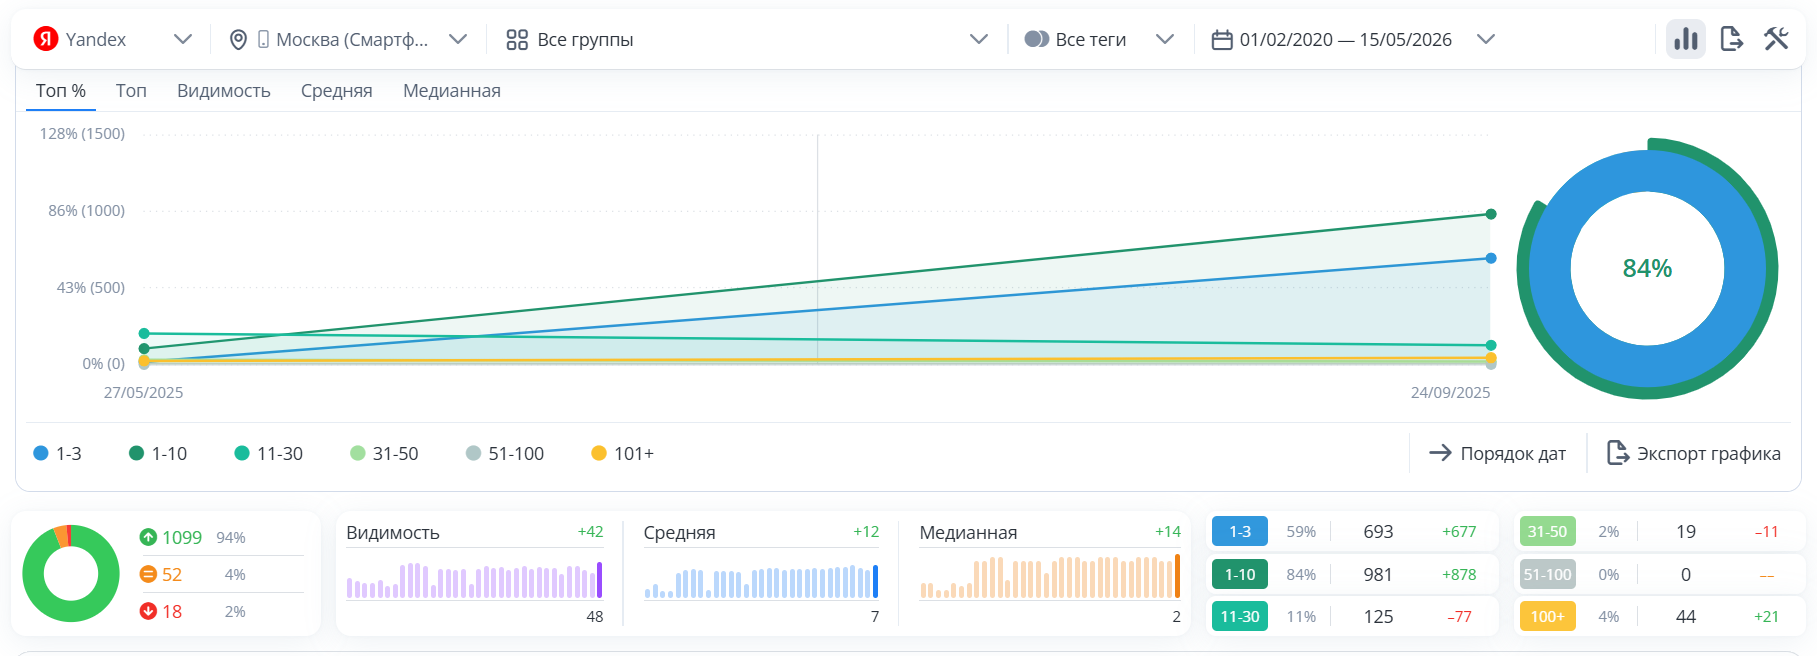This screenshot has height=656, width=1817.
Task: Open the Москва region dropdown
Action: pos(458,39)
